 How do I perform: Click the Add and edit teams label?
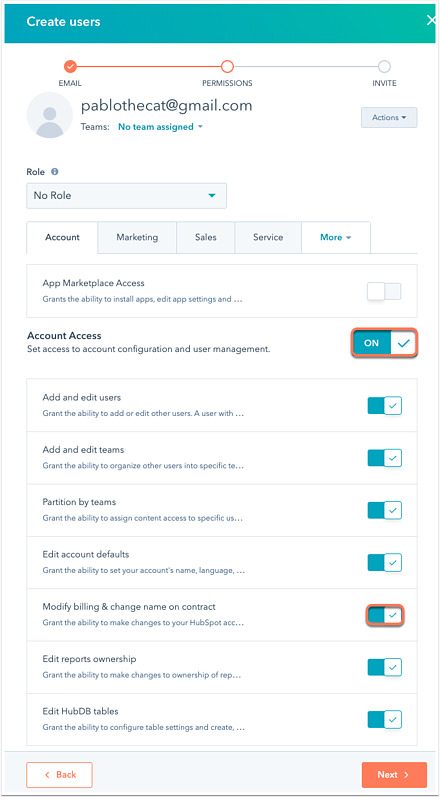tap(83, 450)
